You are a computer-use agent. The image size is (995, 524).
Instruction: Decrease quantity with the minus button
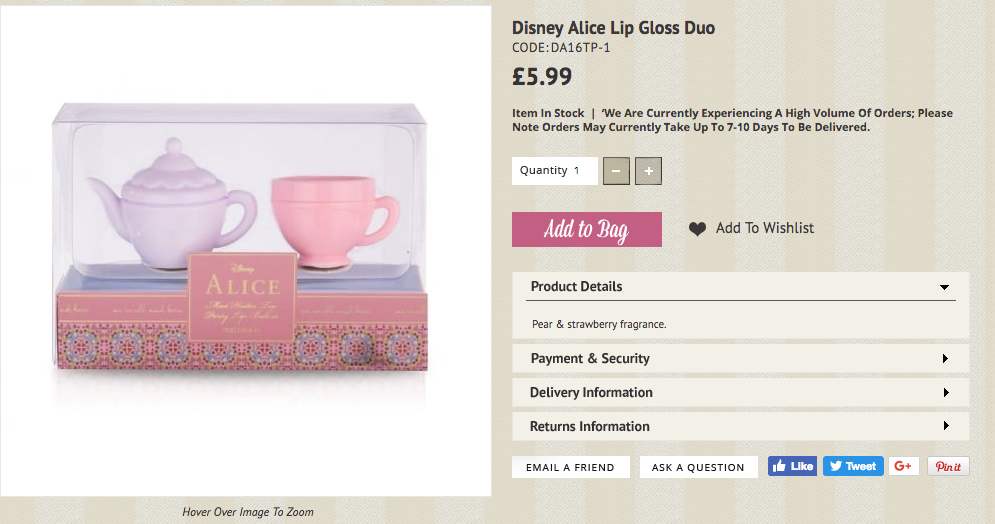tap(616, 171)
